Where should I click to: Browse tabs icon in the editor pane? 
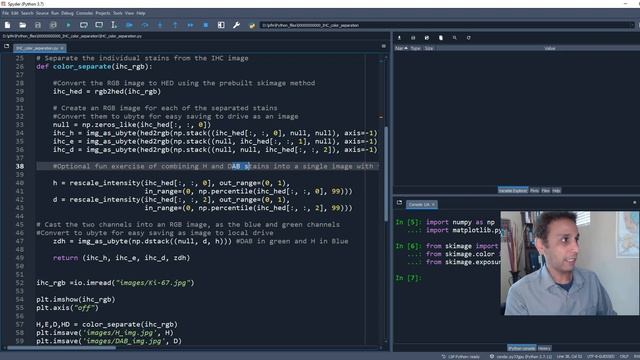click(7, 47)
